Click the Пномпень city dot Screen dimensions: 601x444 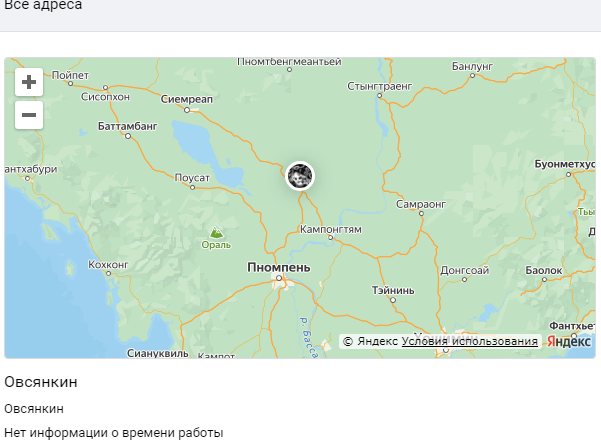coord(279,278)
